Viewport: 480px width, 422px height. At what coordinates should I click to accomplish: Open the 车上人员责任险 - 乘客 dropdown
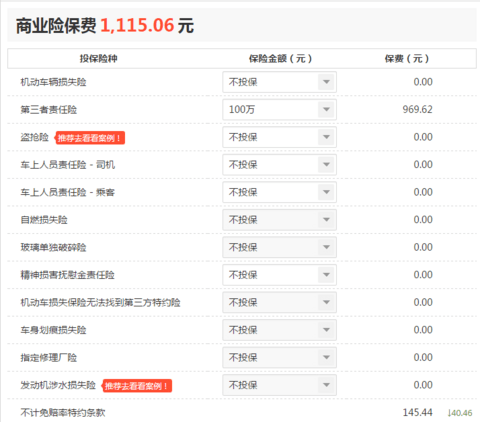tap(279, 192)
